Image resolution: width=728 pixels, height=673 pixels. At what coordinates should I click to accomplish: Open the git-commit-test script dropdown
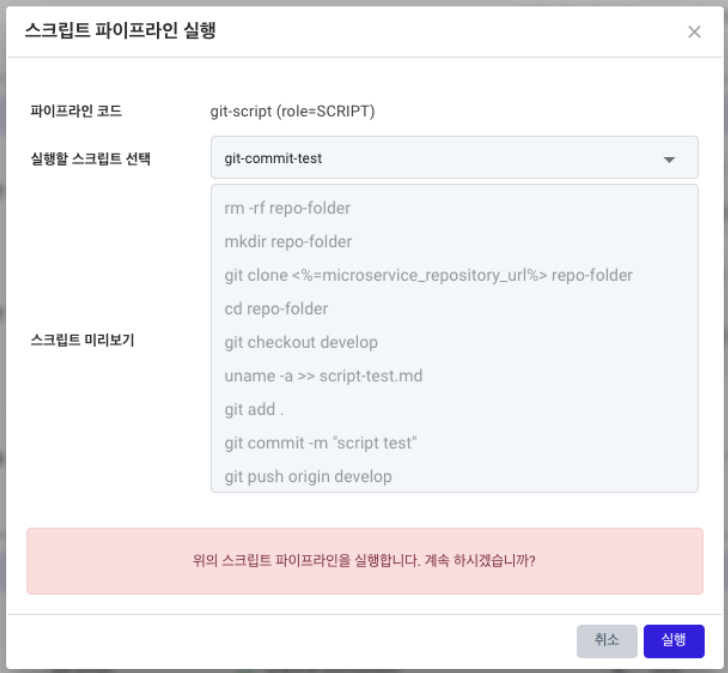point(454,158)
